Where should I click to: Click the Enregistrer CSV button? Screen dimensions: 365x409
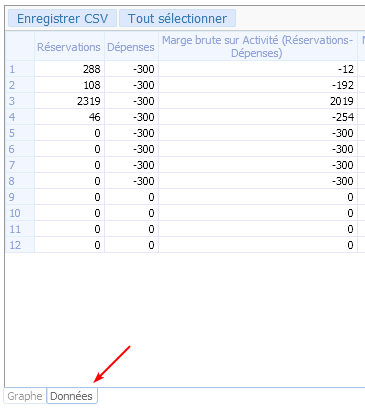(62, 19)
